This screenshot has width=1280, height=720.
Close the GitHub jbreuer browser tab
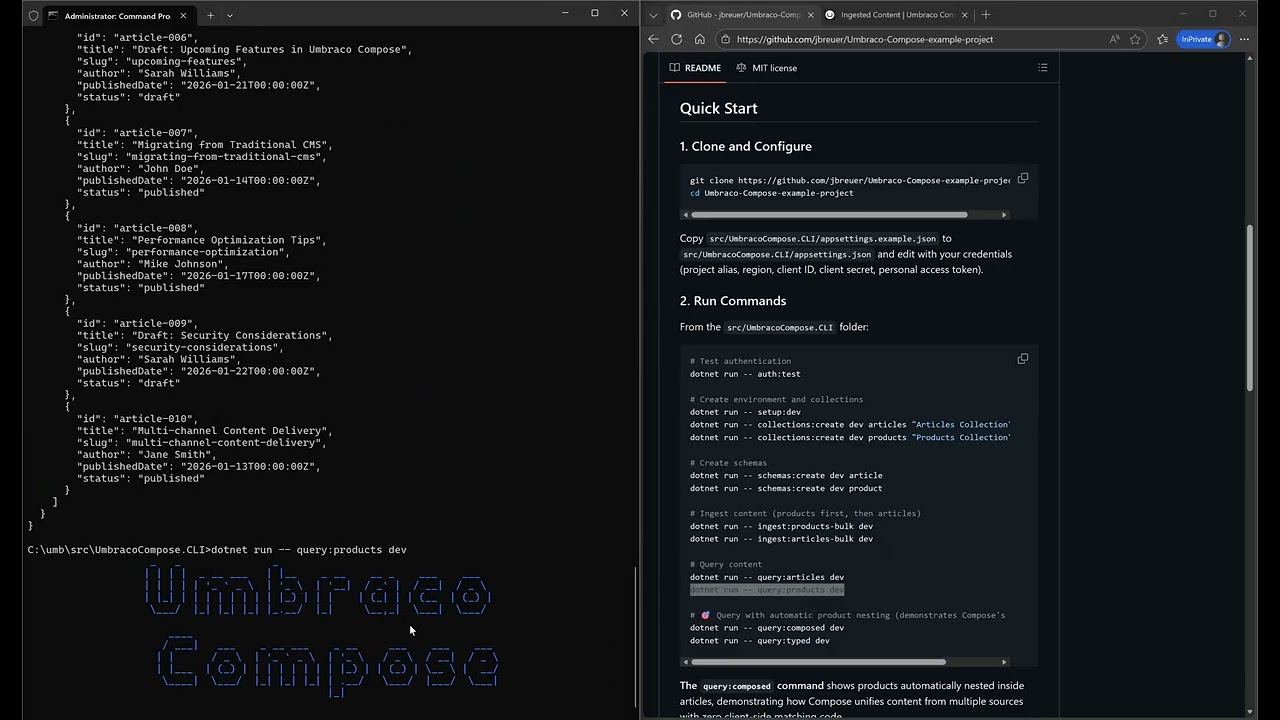[x=809, y=15]
